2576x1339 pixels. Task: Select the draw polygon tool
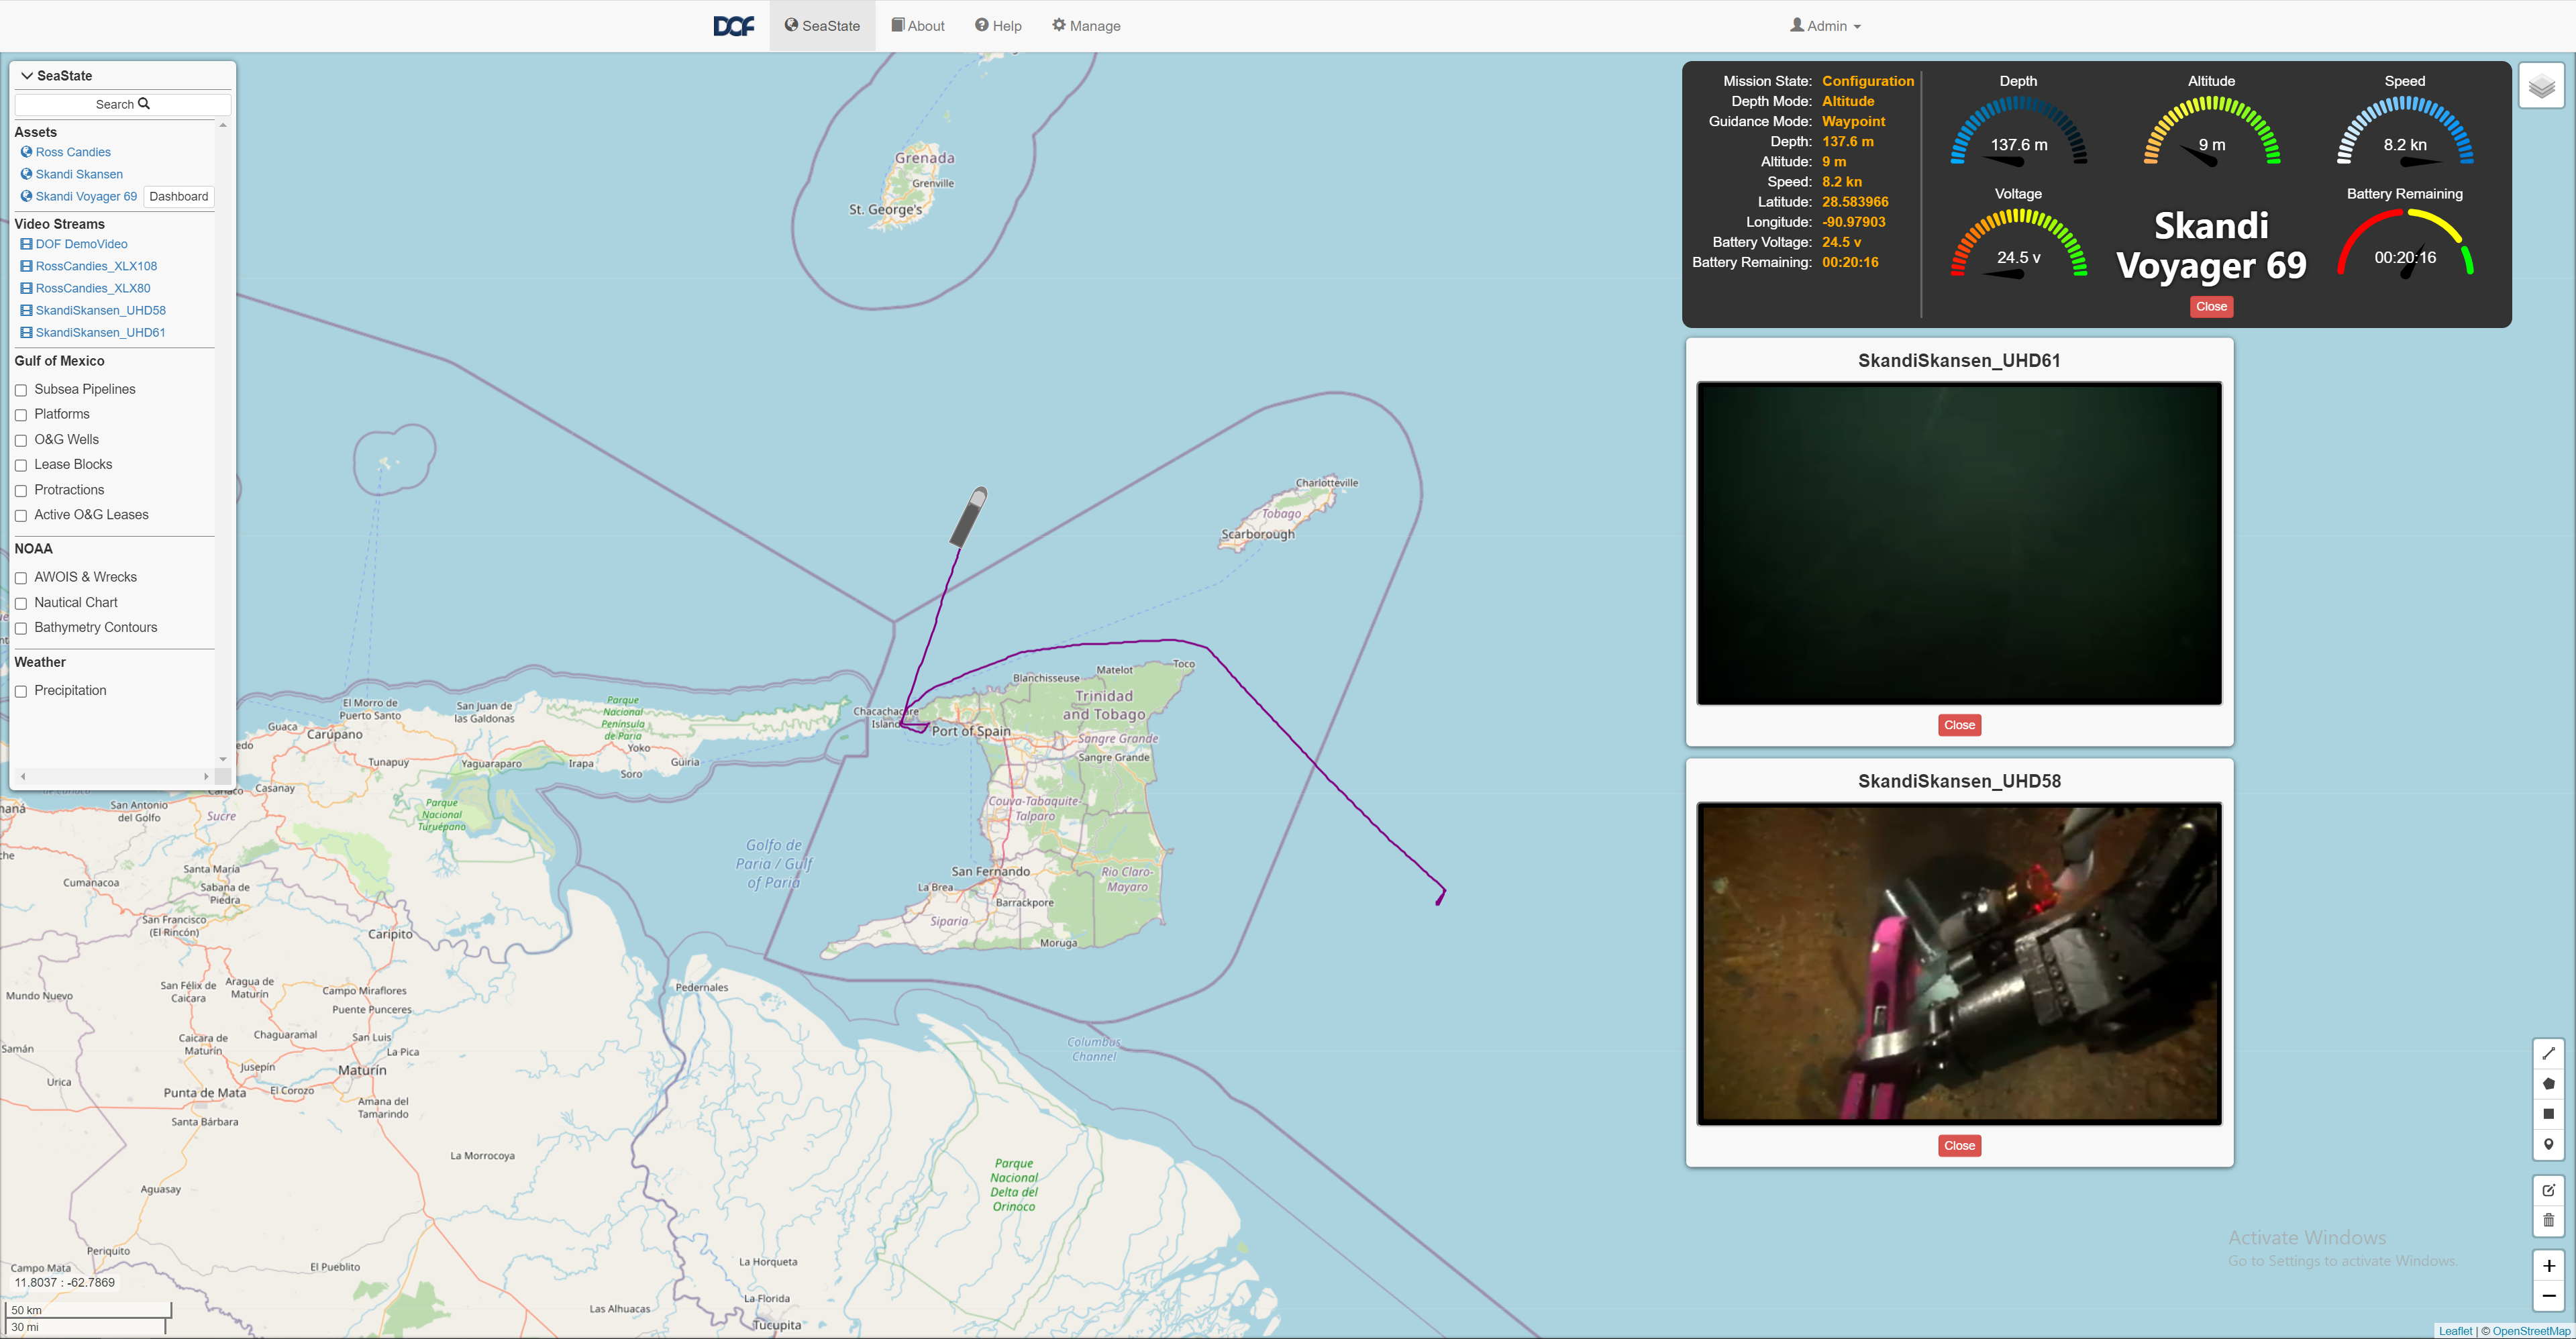pos(2548,1083)
